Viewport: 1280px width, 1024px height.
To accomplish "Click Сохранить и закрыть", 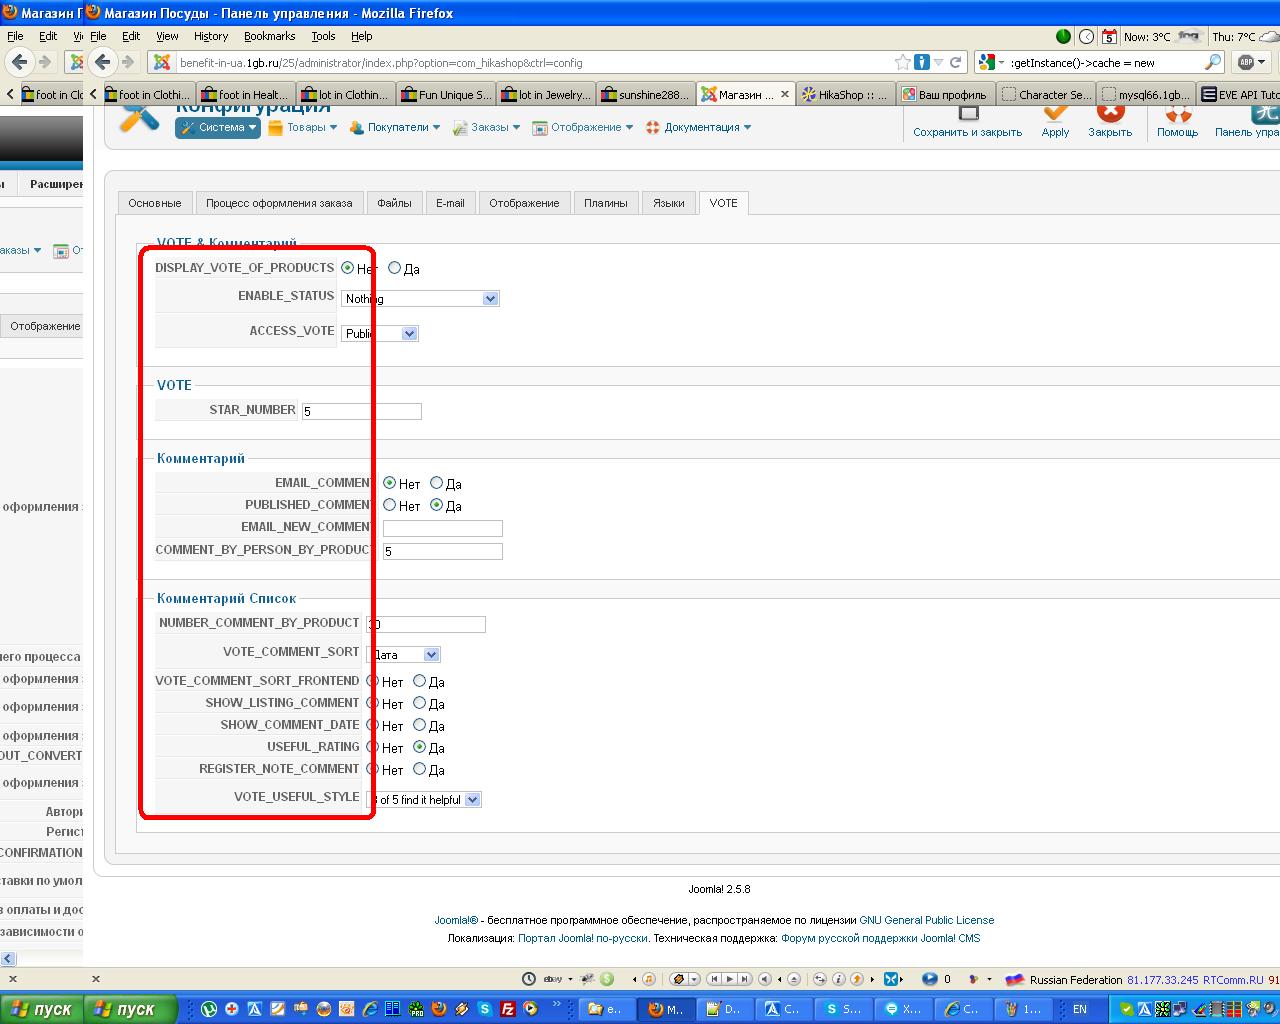I will [x=967, y=122].
